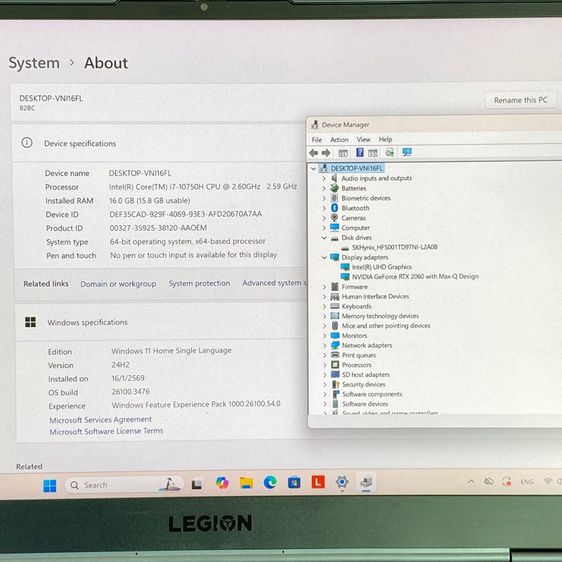Click the taskbar Search box
The image size is (562, 562).
(x=124, y=485)
